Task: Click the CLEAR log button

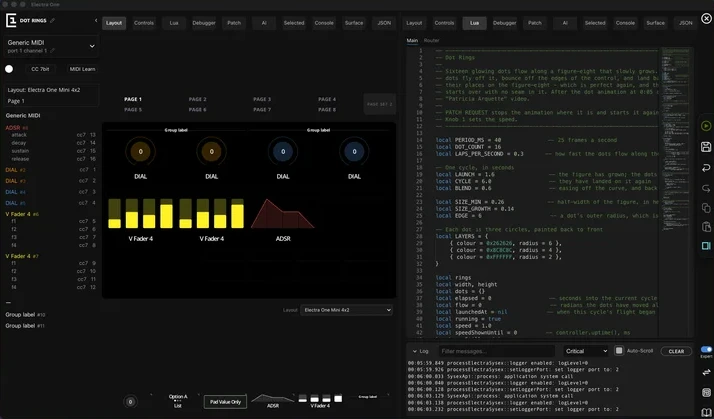Action: coord(676,351)
